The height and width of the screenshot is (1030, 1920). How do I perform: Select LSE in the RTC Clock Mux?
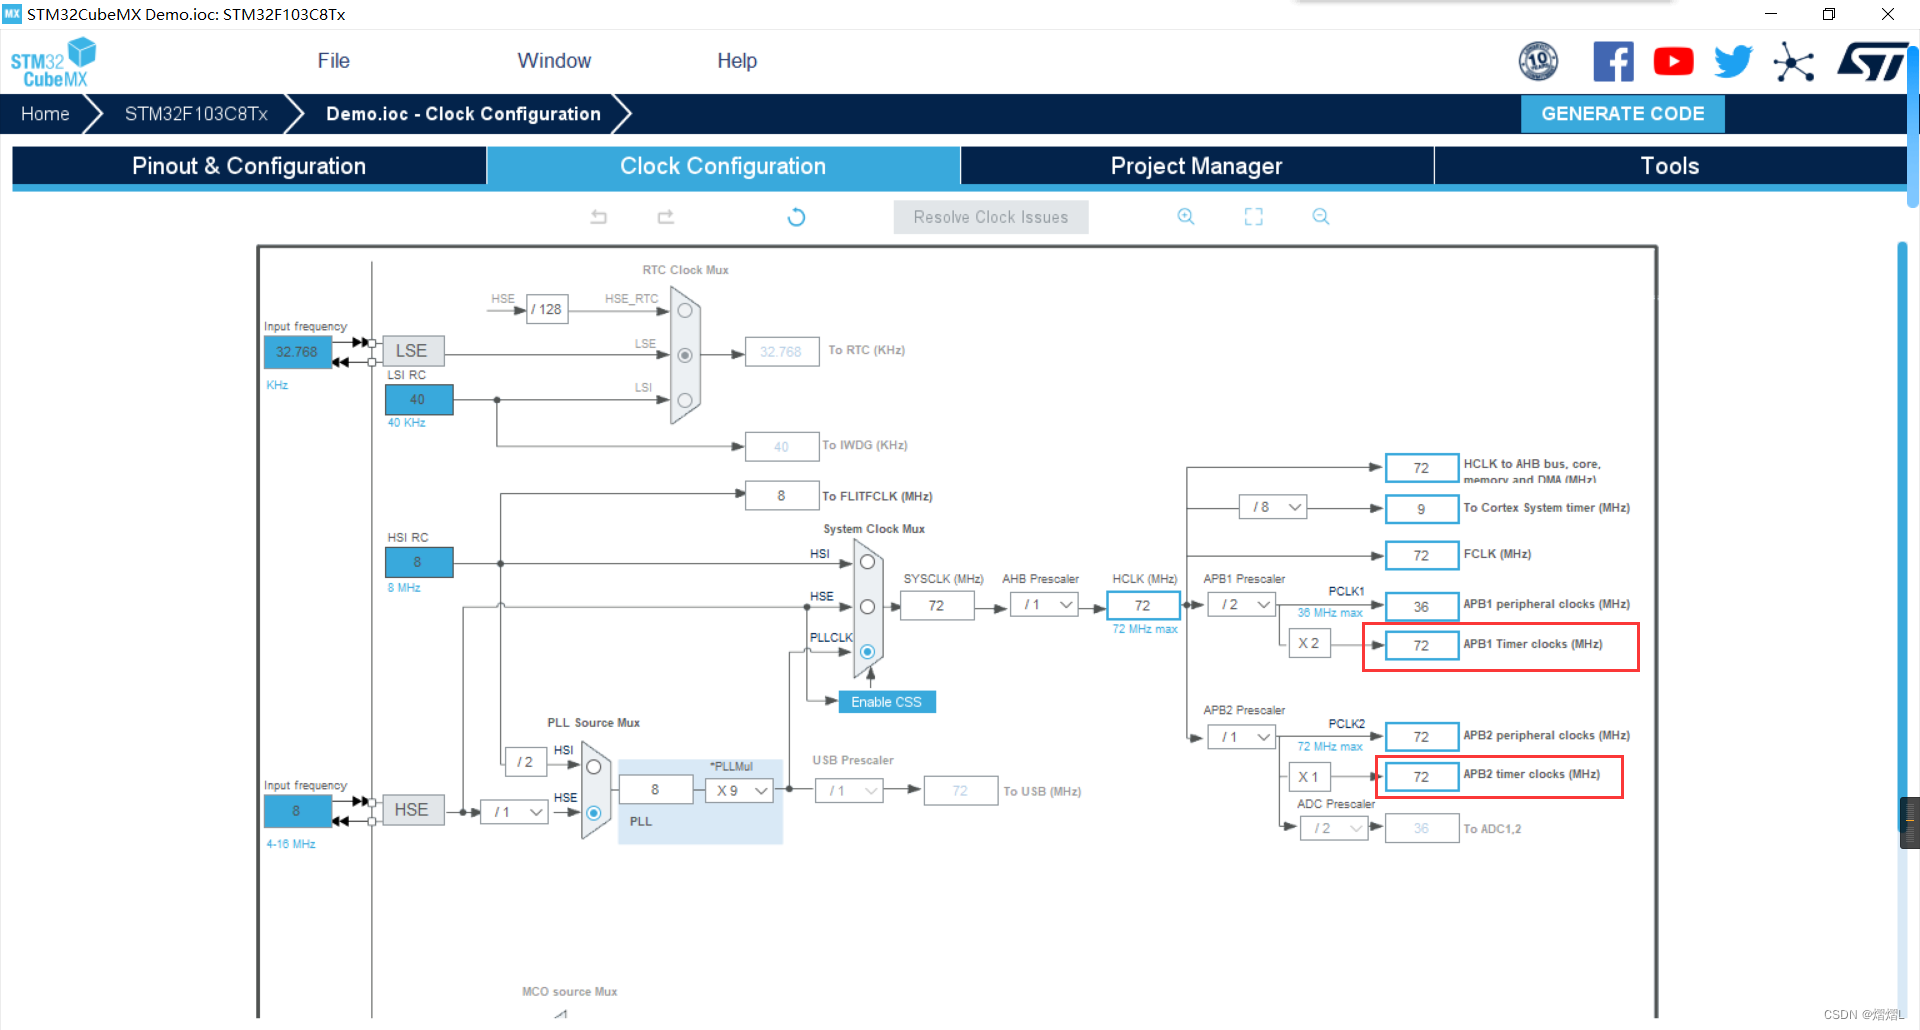click(685, 355)
